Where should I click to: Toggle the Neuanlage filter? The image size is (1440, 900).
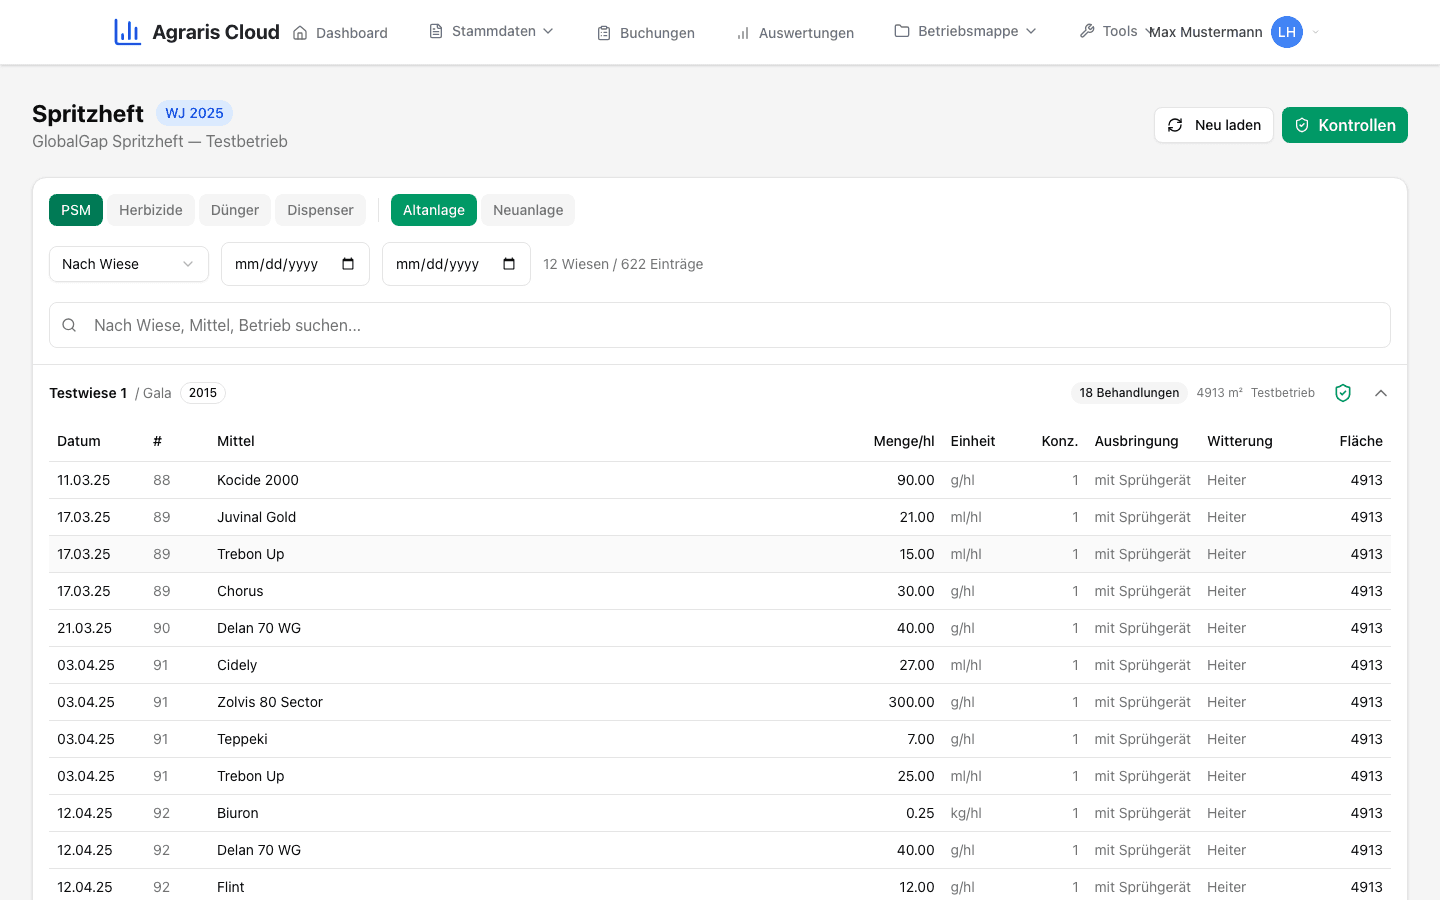[528, 210]
